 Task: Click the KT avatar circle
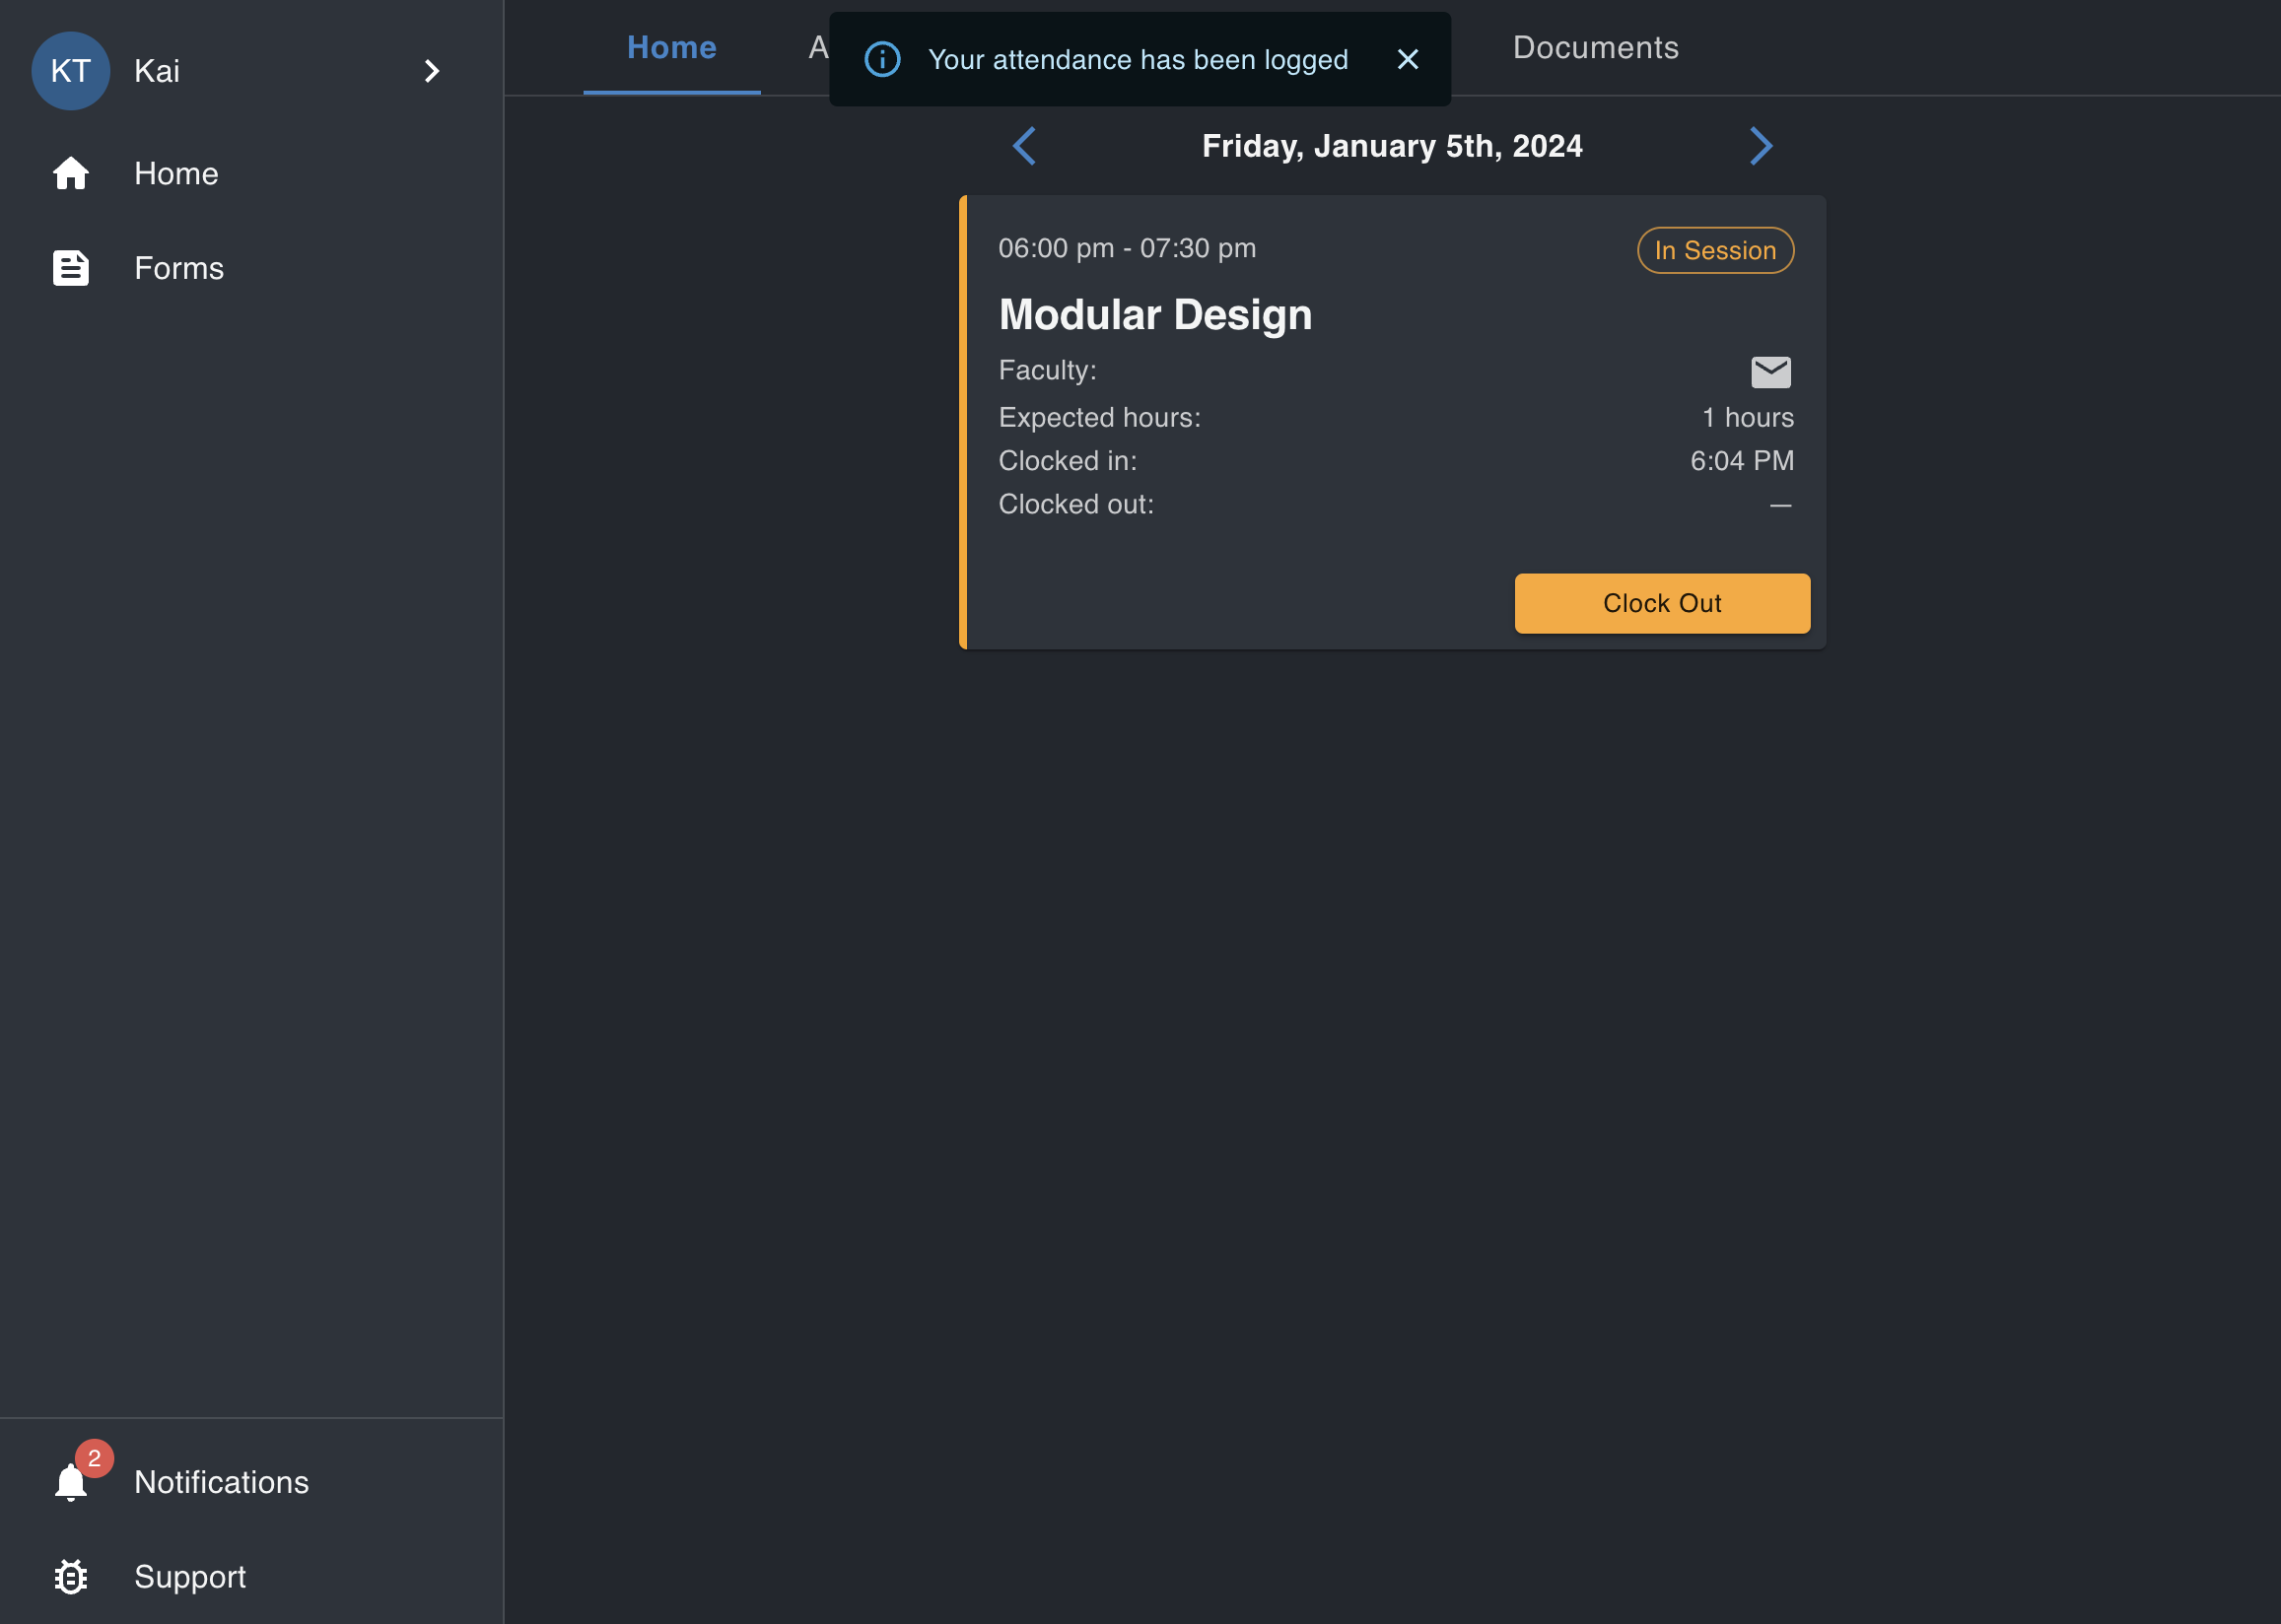(x=71, y=71)
